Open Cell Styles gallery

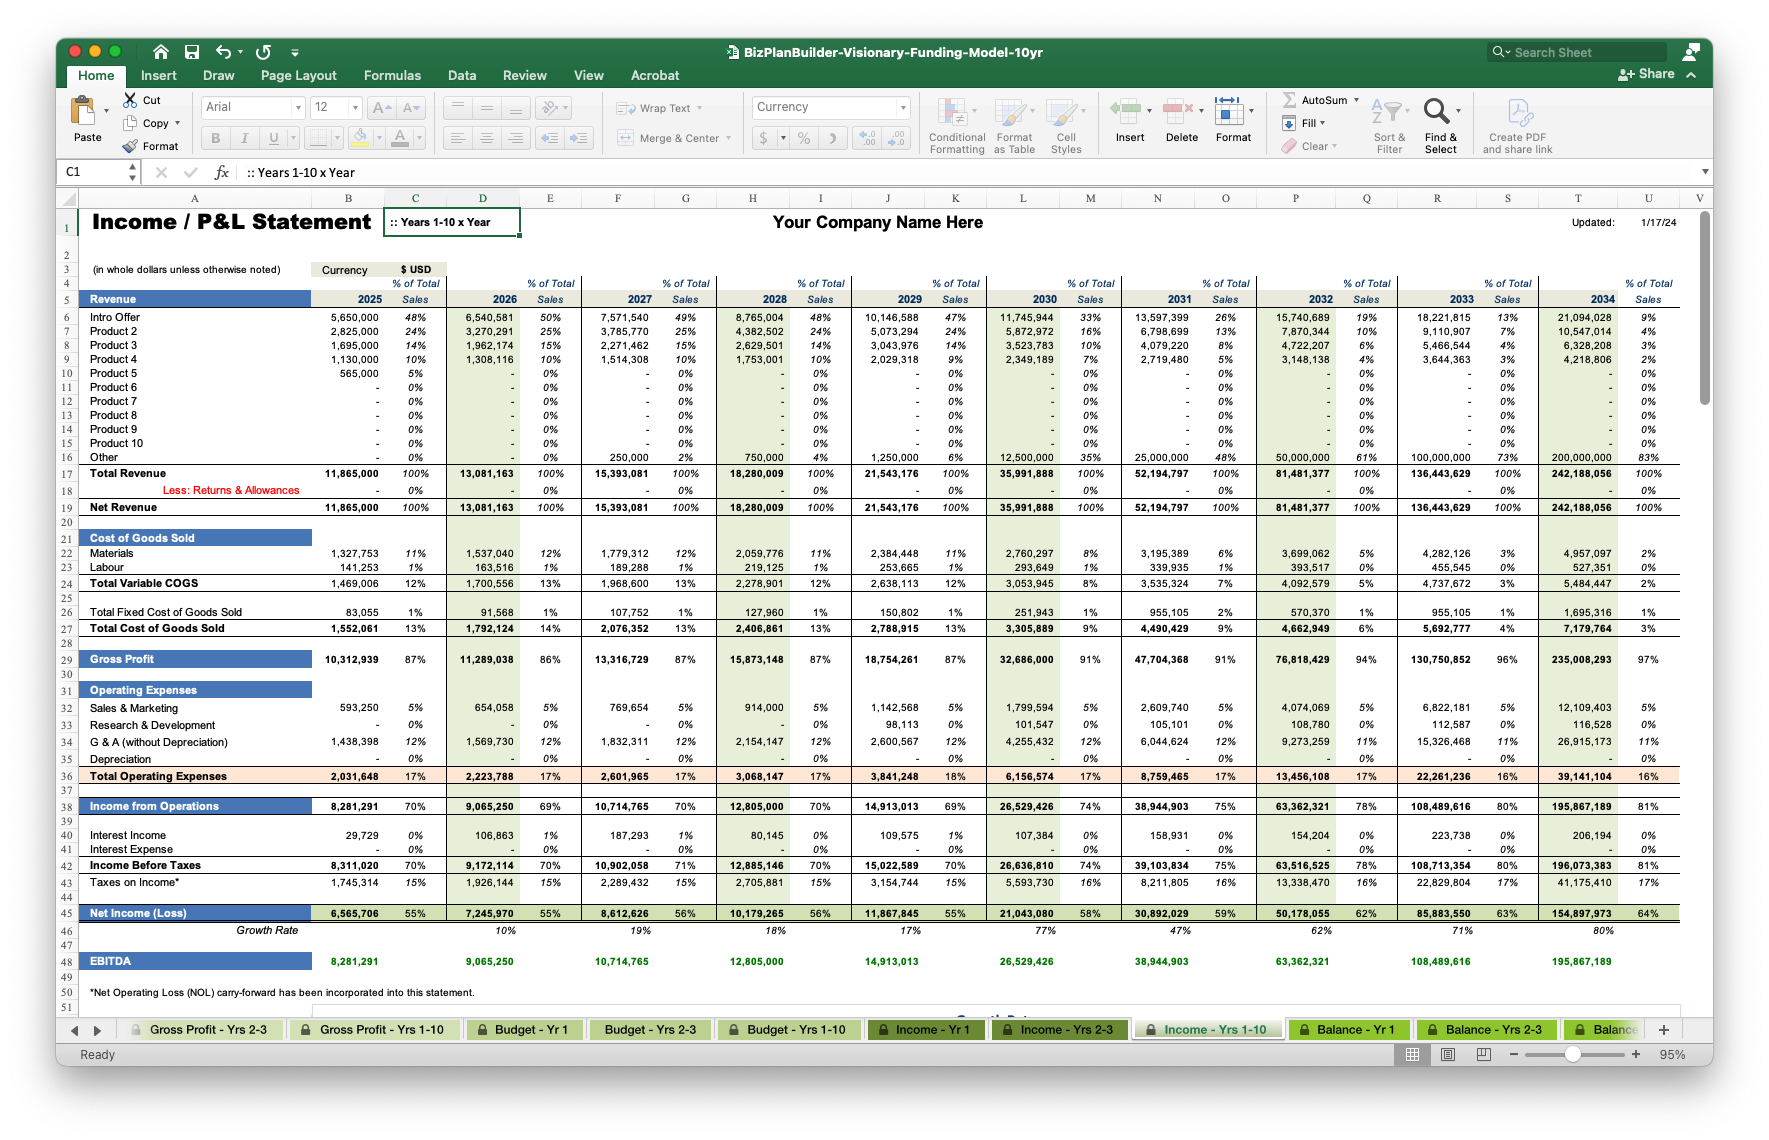click(x=1066, y=126)
